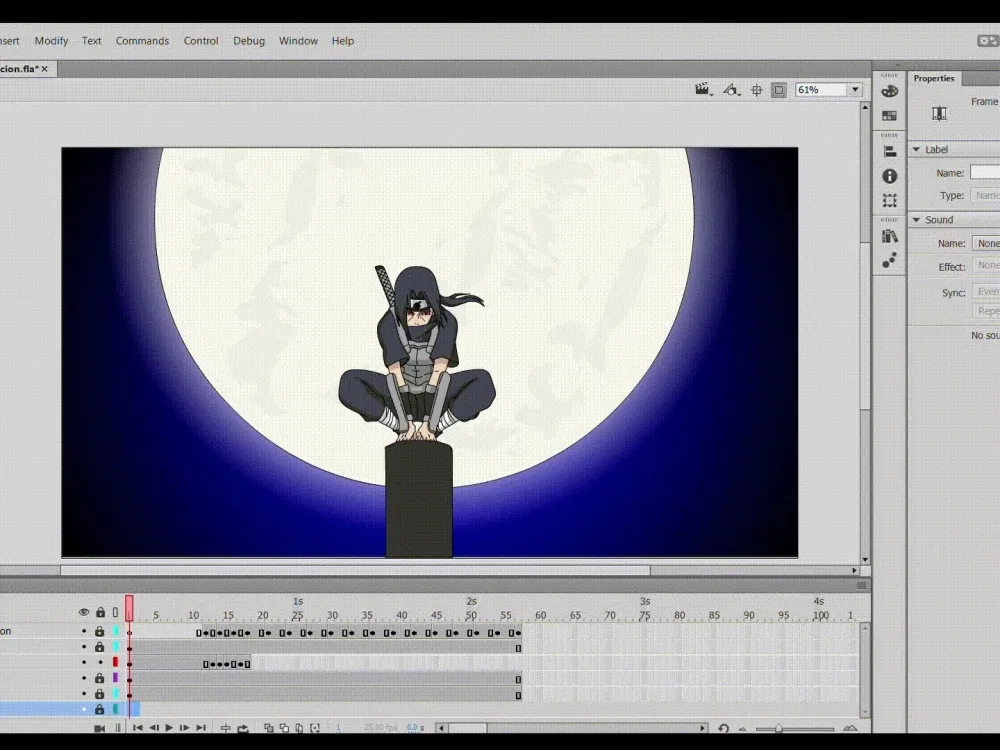This screenshot has height=750, width=1000.
Task: Click the Center Stage crosshair icon
Action: pyautogui.click(x=756, y=90)
